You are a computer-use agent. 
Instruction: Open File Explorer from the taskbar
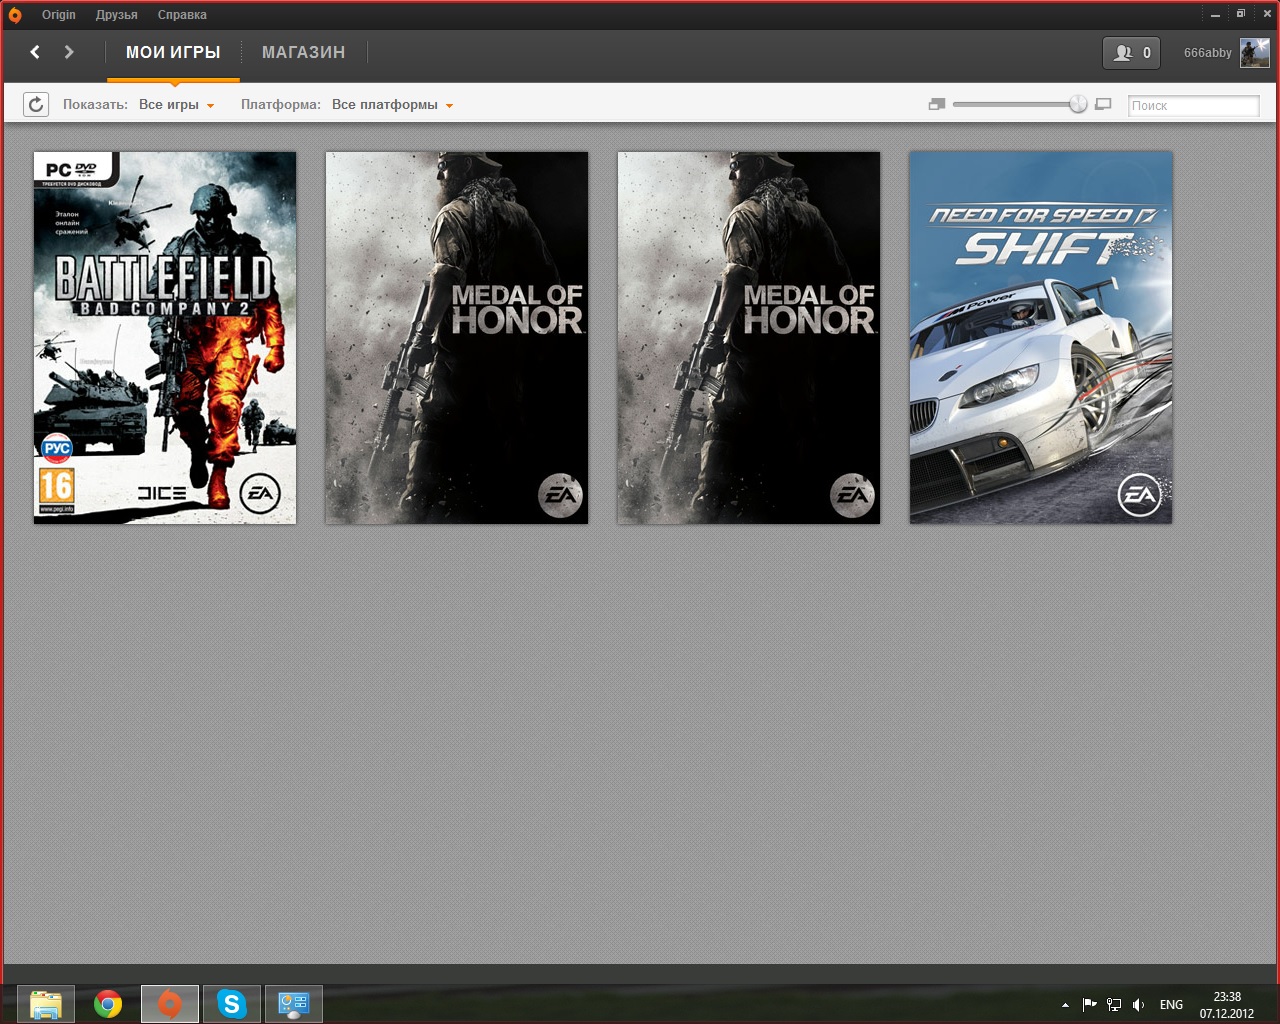click(46, 1004)
